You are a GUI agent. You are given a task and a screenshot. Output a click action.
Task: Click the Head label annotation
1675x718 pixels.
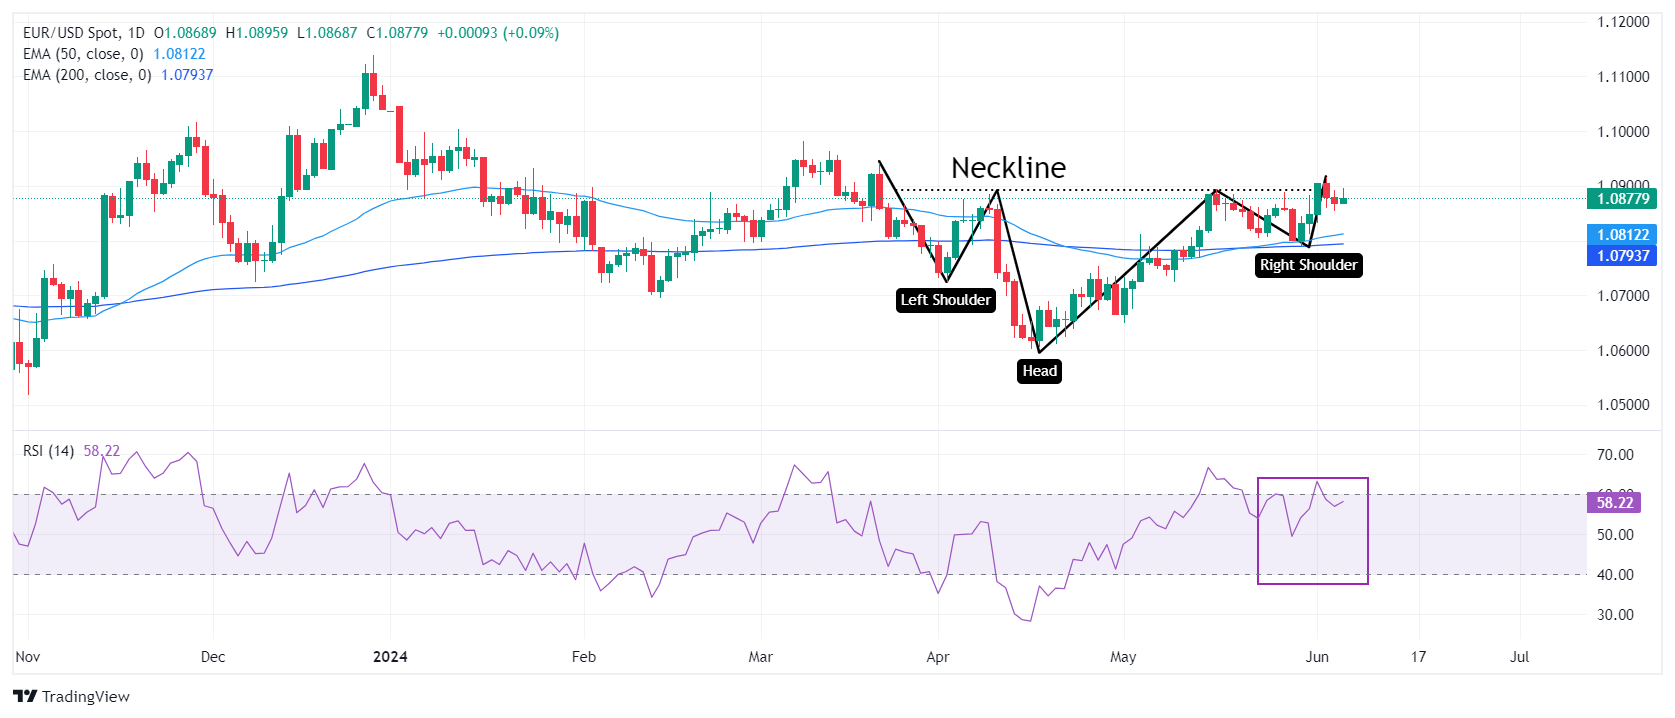1039,371
